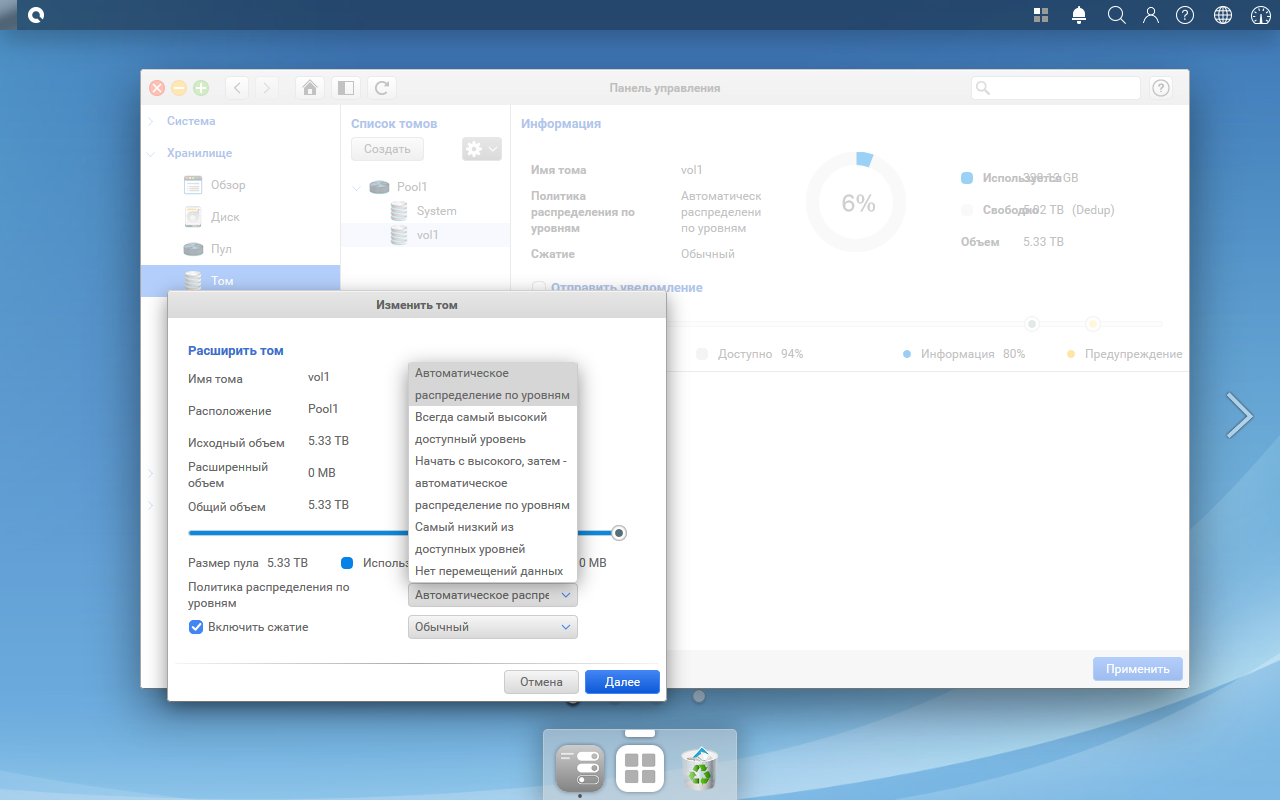Click the Control Panel home icon

(310, 88)
